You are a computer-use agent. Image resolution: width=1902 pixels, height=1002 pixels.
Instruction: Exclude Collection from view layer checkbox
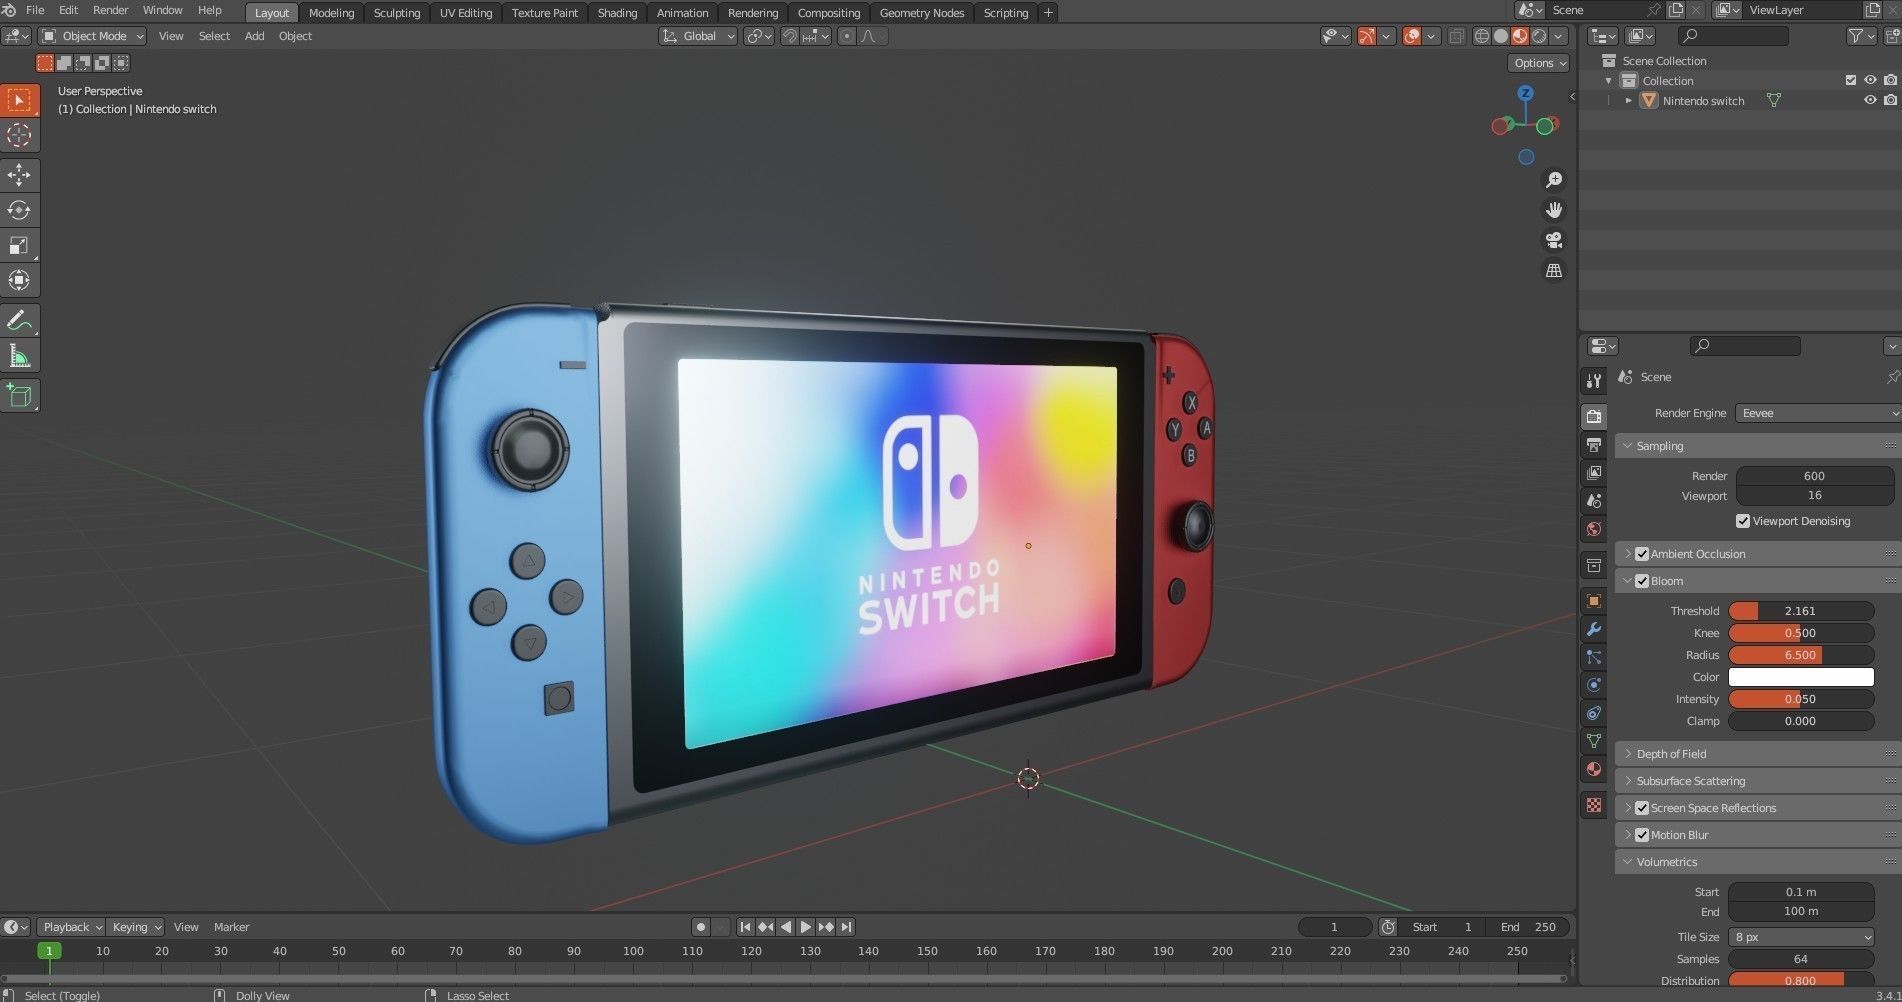pos(1851,80)
